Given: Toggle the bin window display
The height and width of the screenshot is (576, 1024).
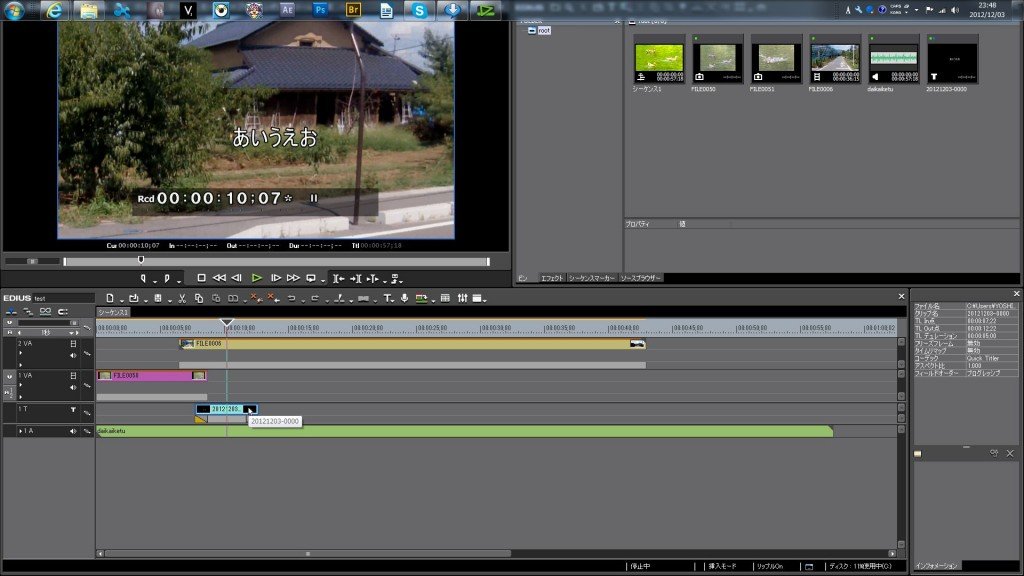Looking at the screenshot, I should pyautogui.click(x=445, y=298).
